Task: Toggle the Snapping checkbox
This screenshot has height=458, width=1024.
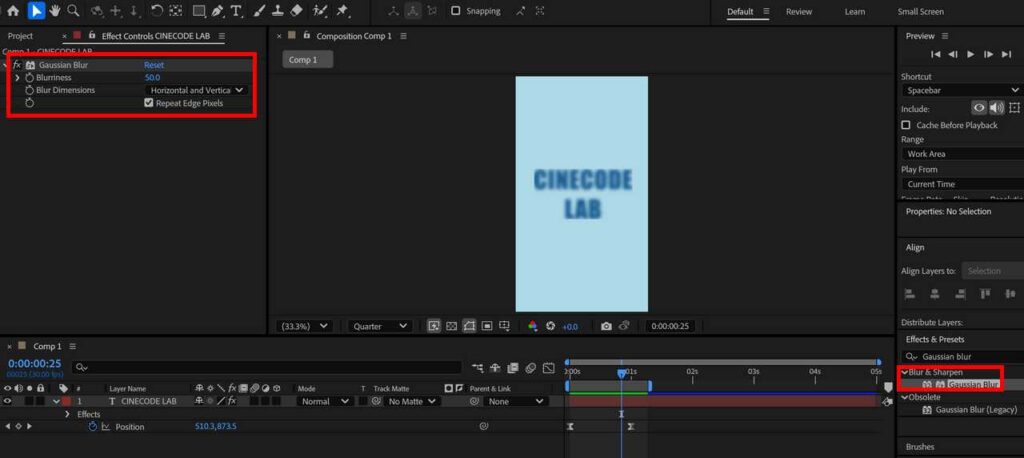Action: (x=455, y=11)
